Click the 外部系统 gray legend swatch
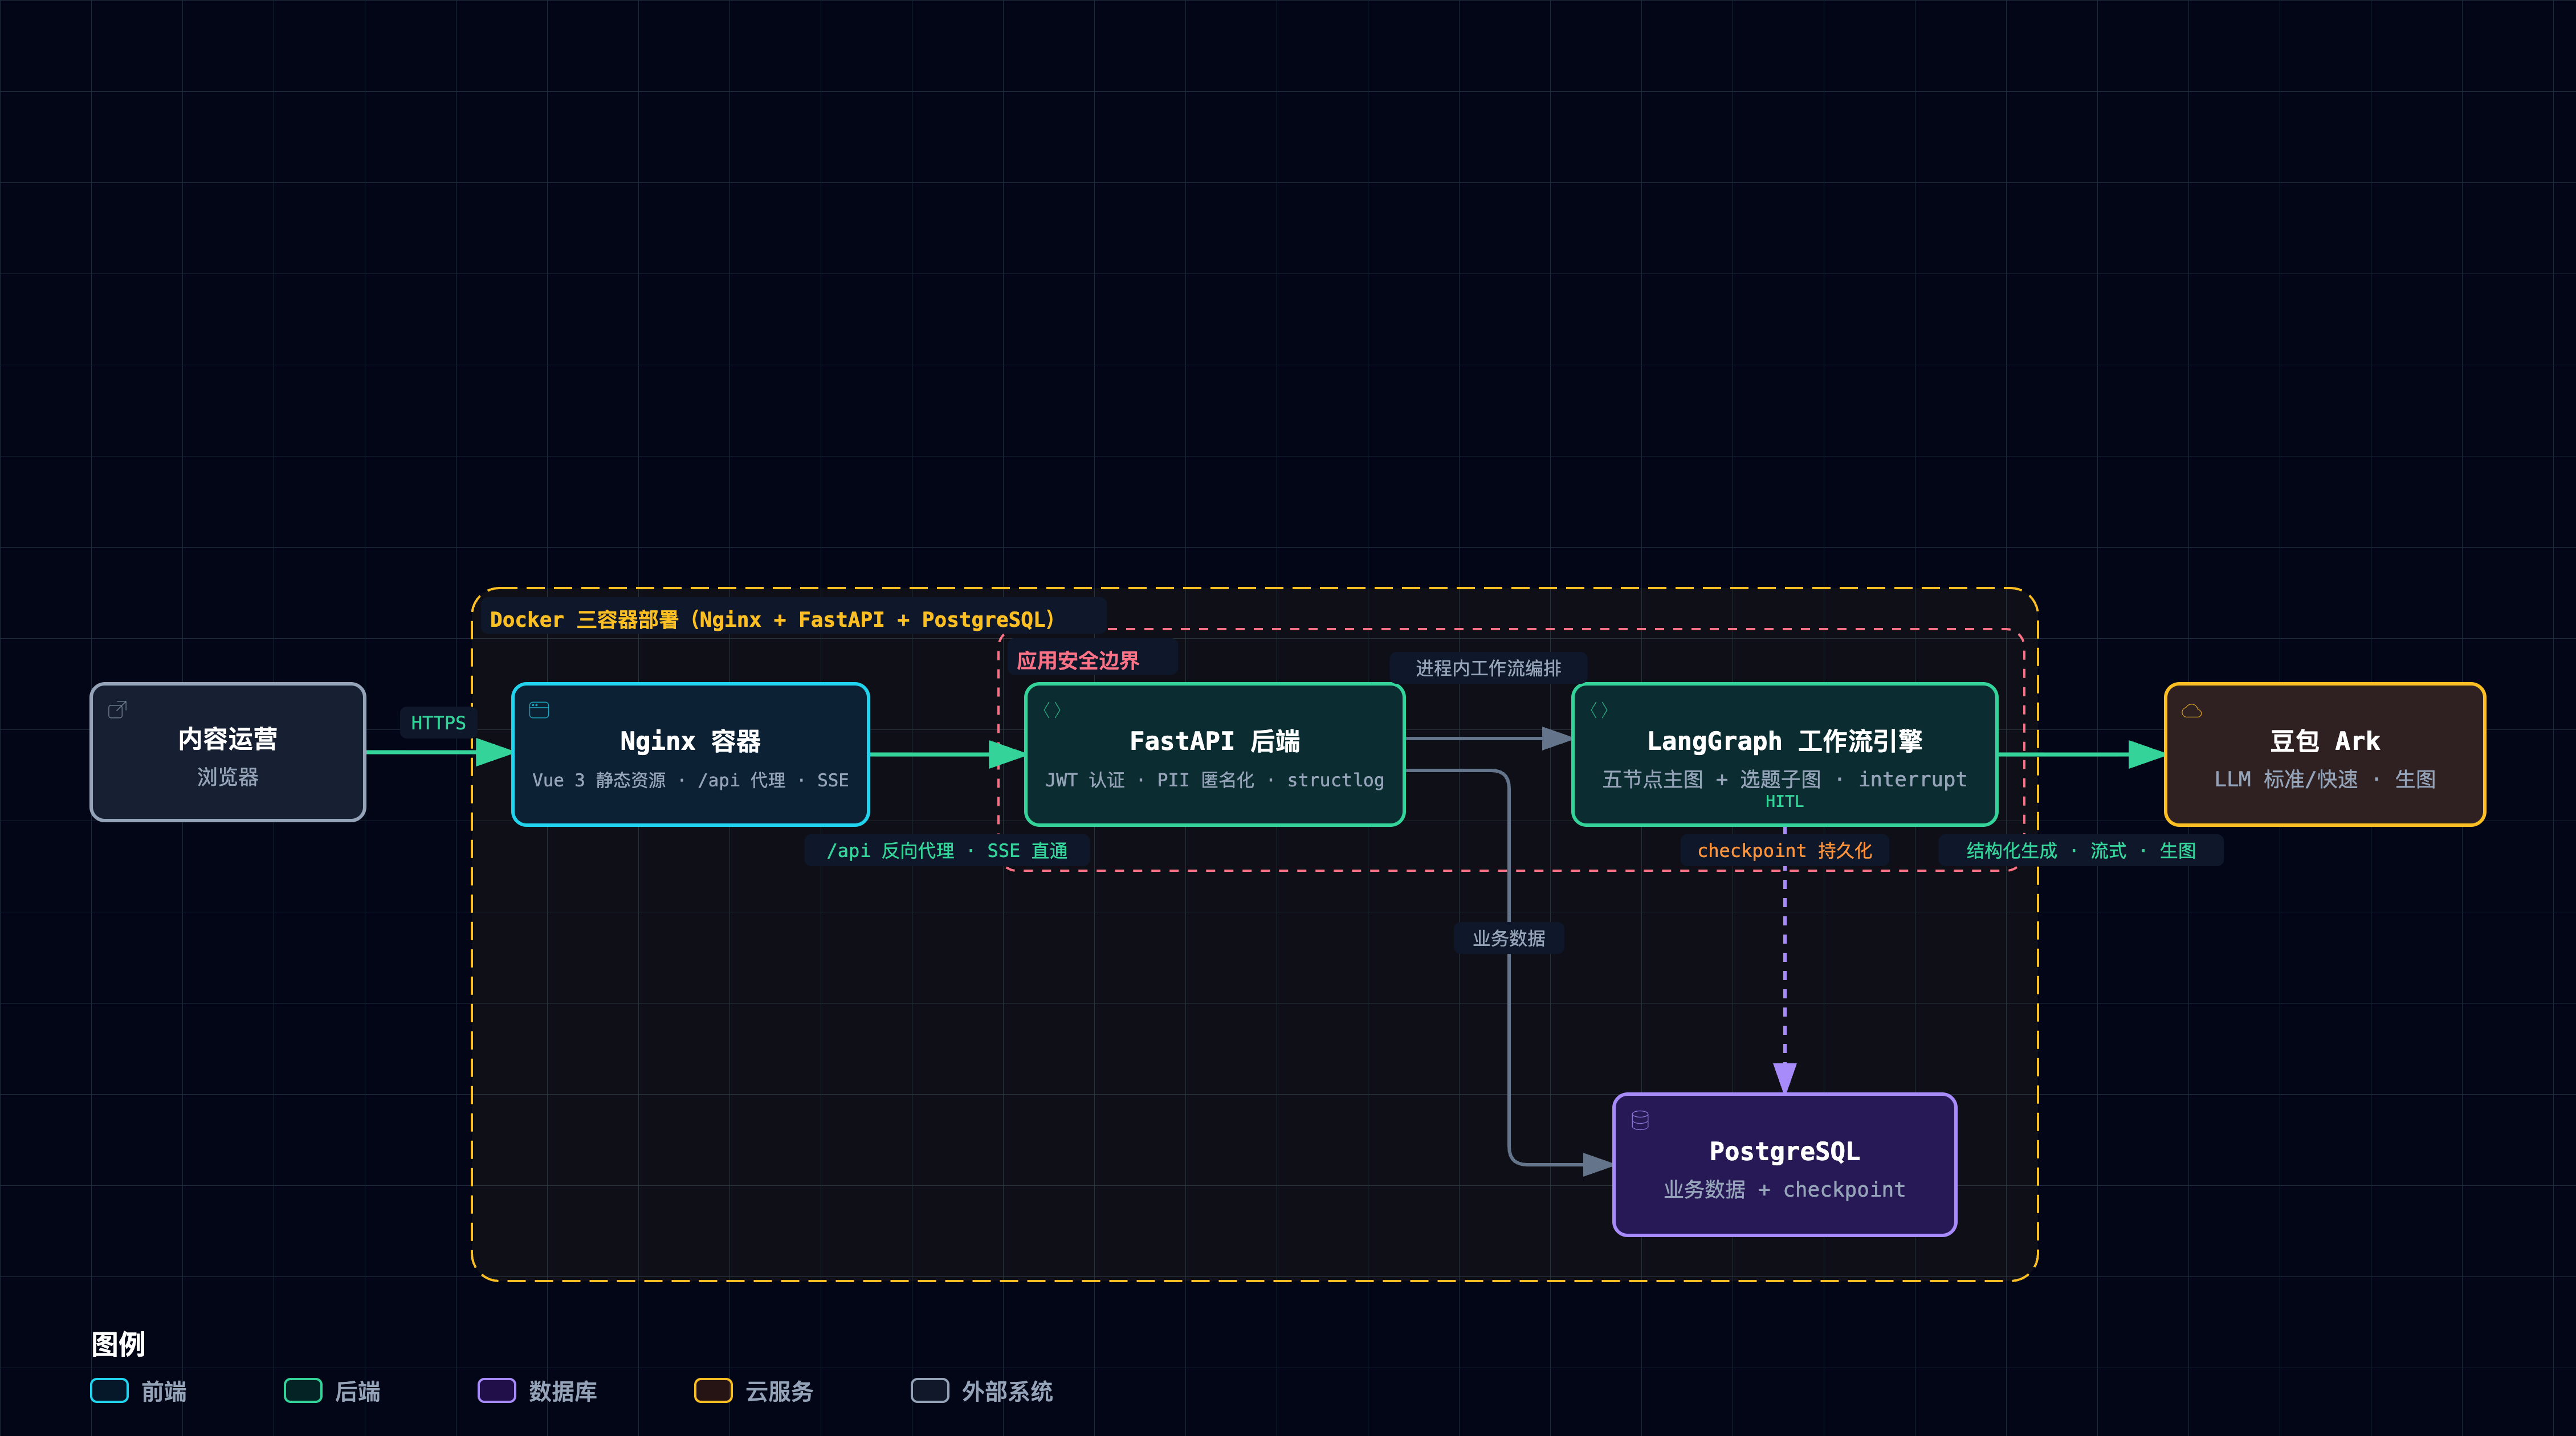 tap(930, 1391)
